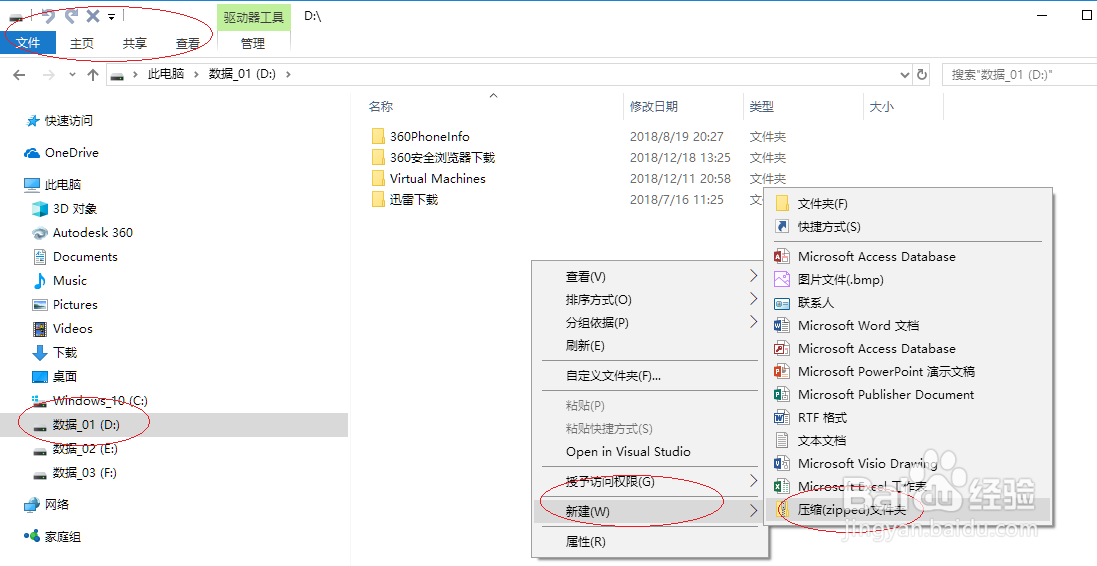Open 下载 in navigation pane

pos(64,352)
